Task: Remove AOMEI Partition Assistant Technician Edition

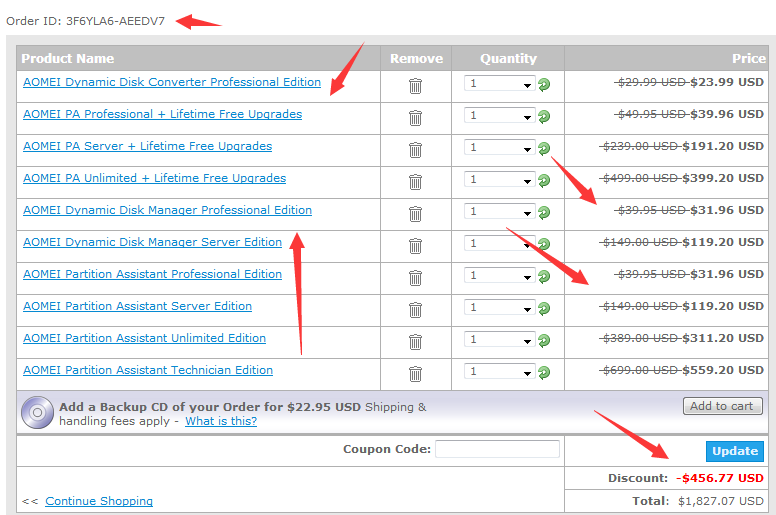Action: coord(415,374)
